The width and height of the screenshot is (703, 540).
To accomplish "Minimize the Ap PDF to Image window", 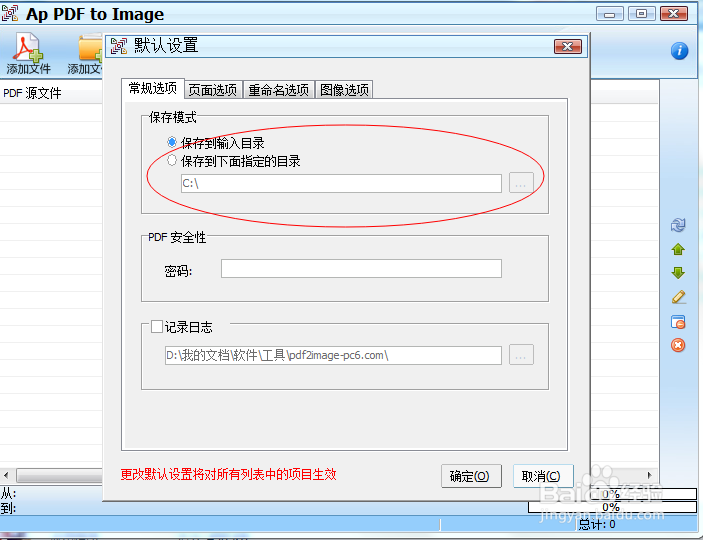I will click(610, 13).
